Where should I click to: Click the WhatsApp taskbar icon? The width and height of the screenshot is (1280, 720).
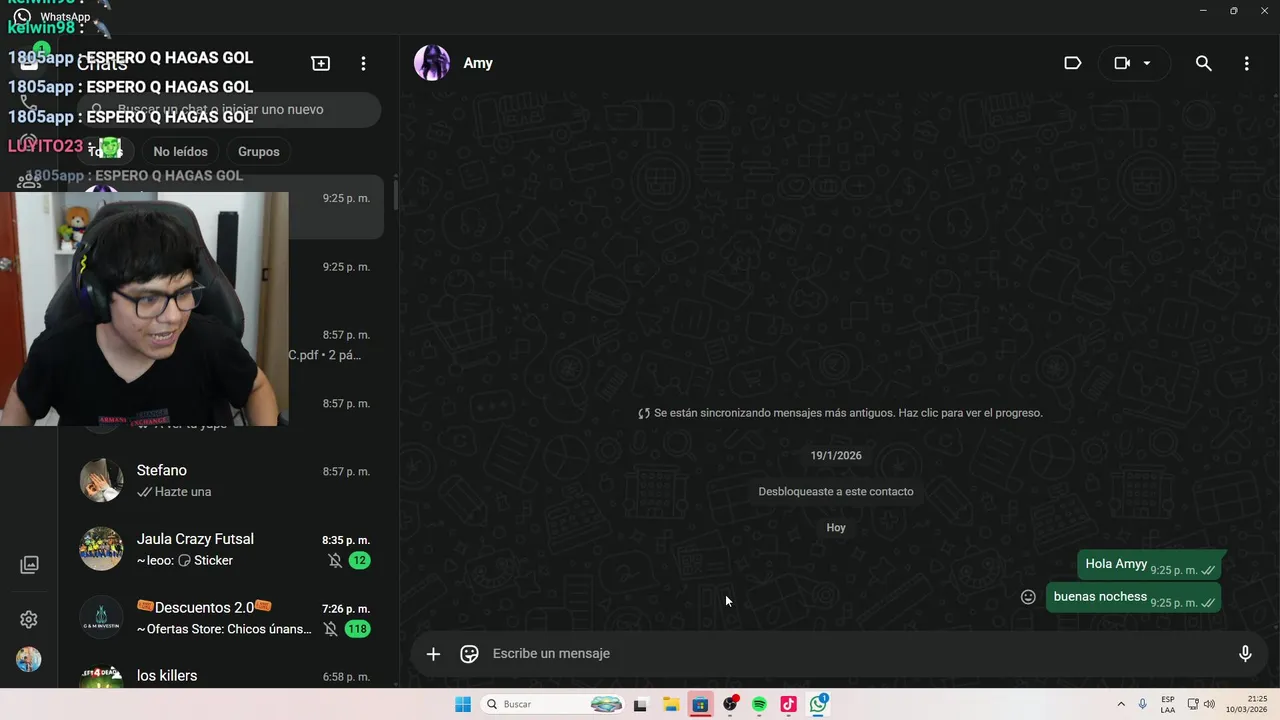pyautogui.click(x=818, y=705)
